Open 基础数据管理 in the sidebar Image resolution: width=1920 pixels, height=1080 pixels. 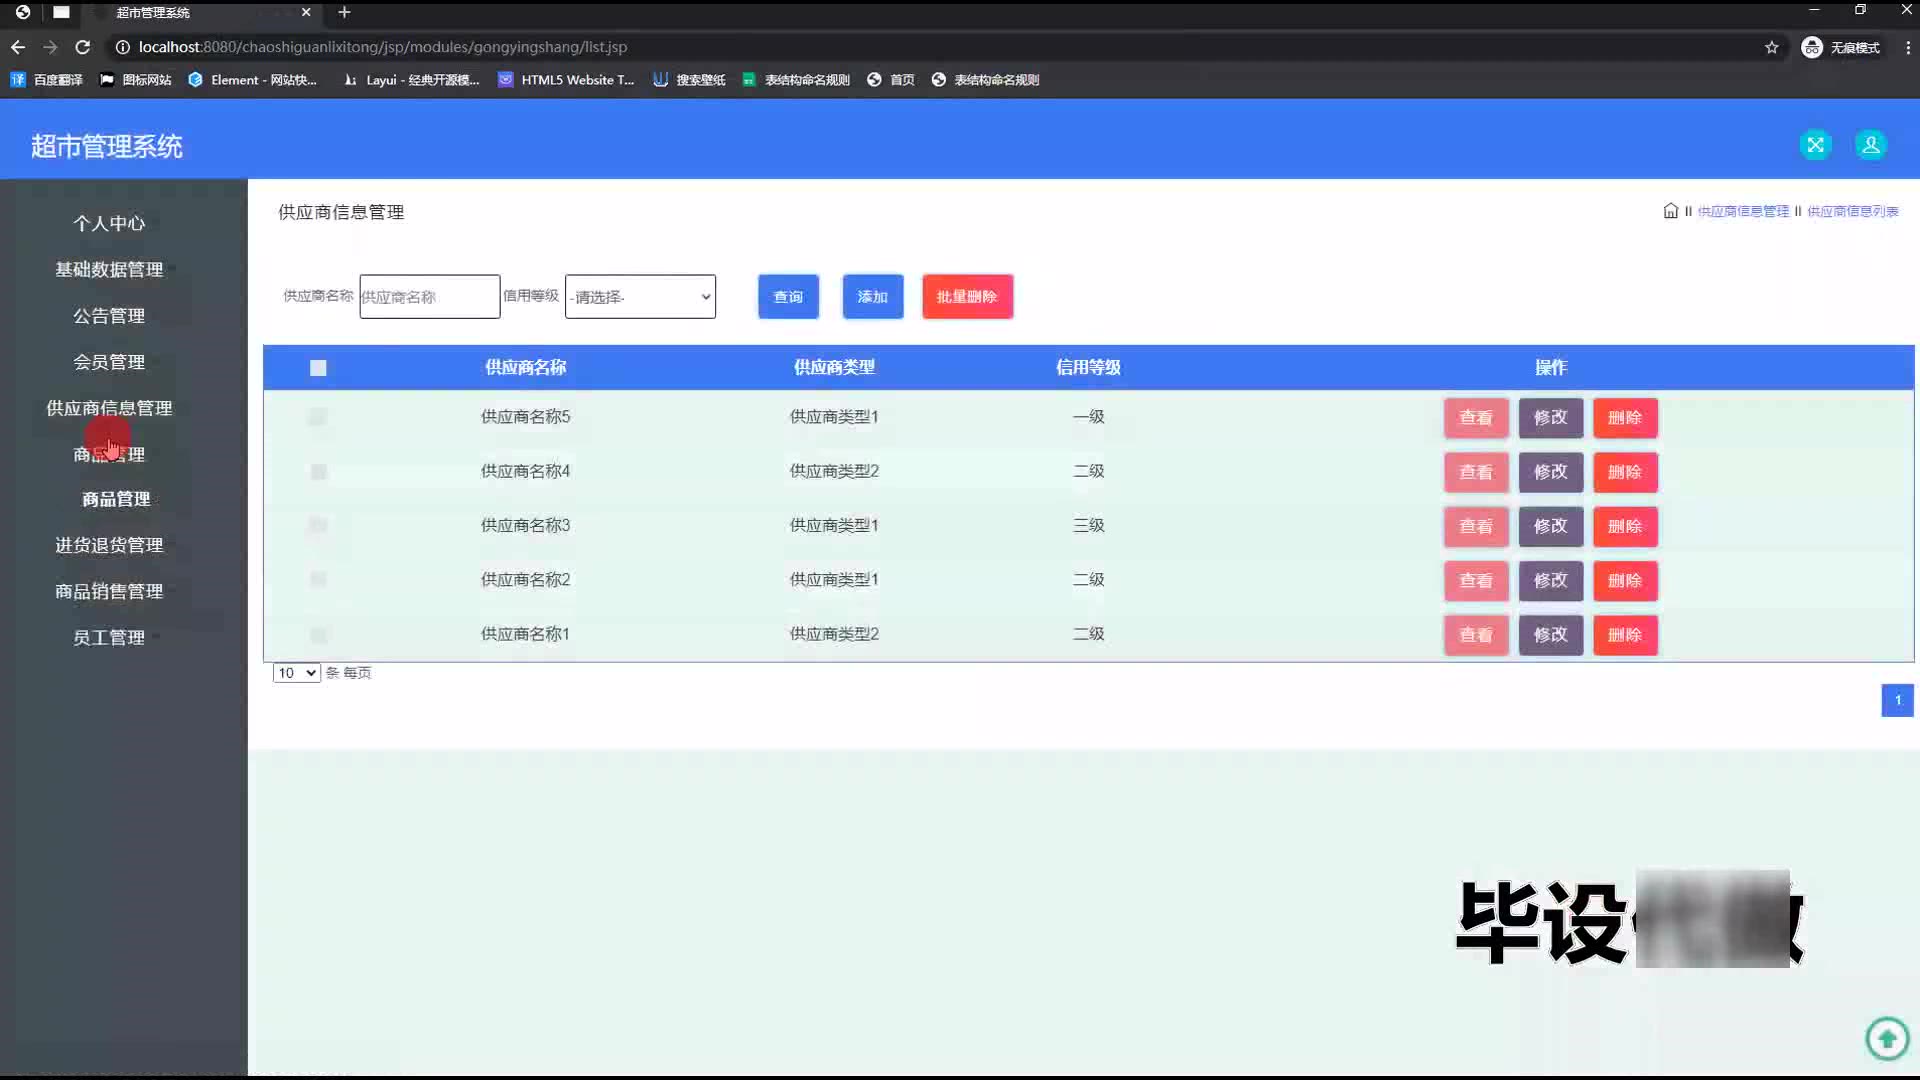click(109, 269)
